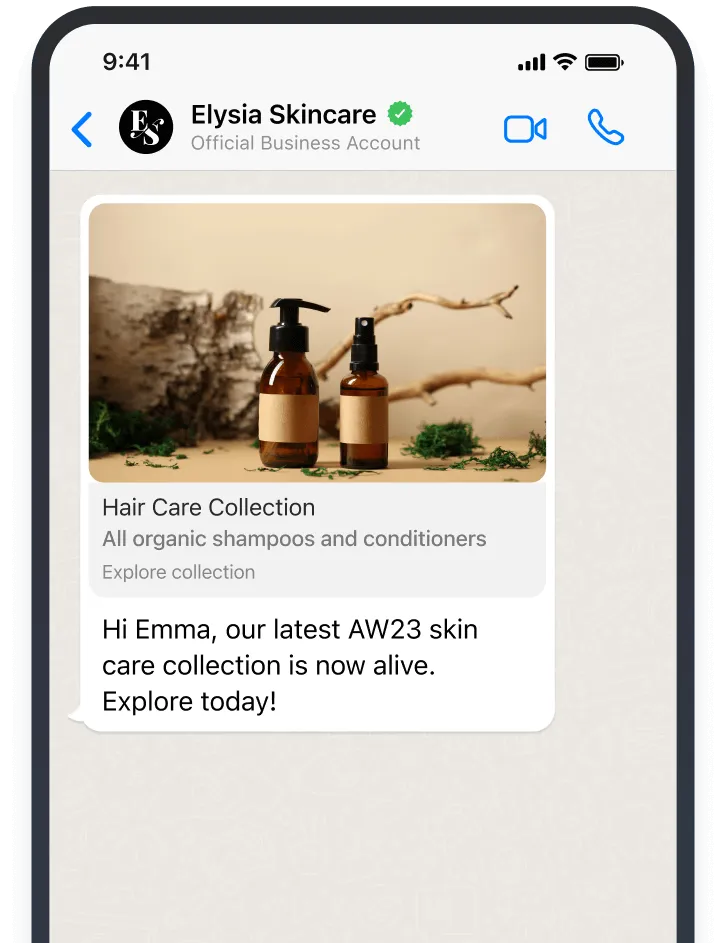
Task: Open the hair care bottles product image
Action: coord(318,343)
